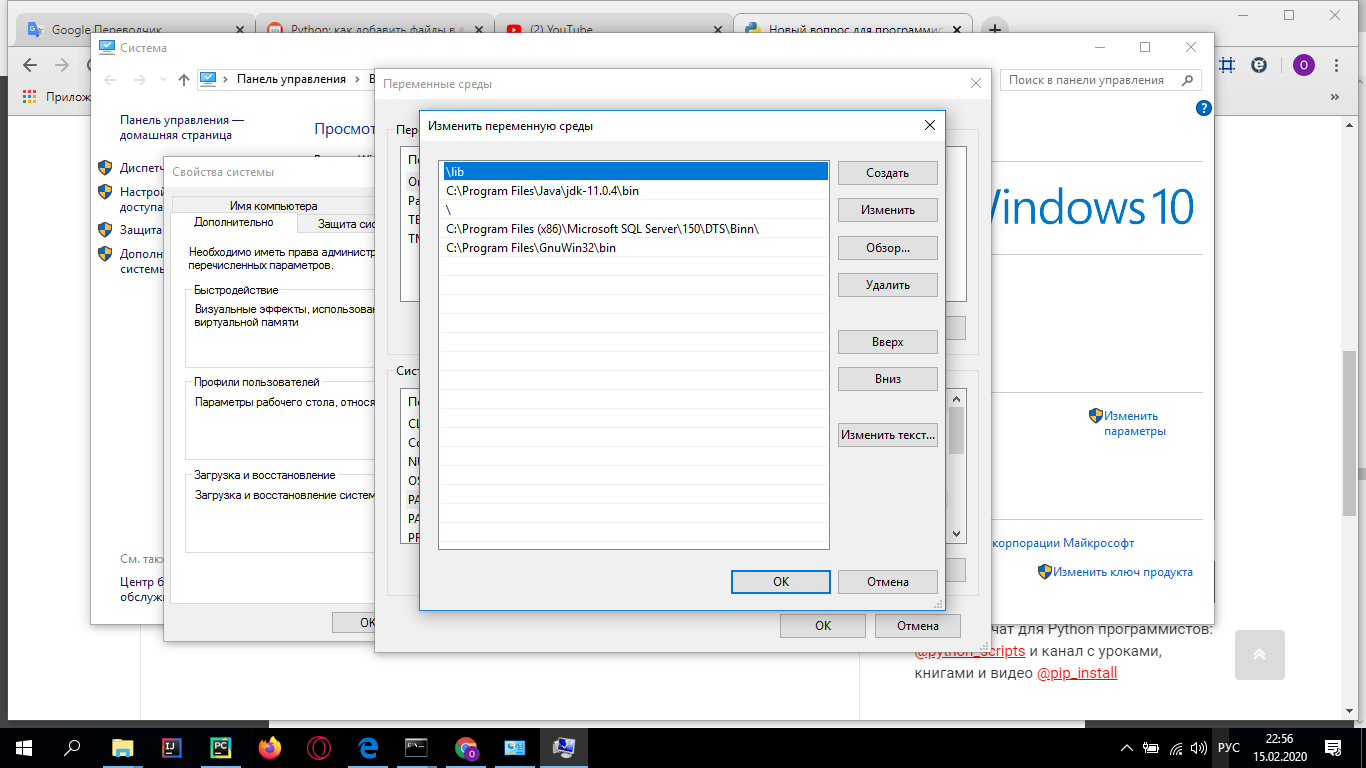Click @pip_install link on webpage
The height and width of the screenshot is (768, 1366).
[1077, 673]
